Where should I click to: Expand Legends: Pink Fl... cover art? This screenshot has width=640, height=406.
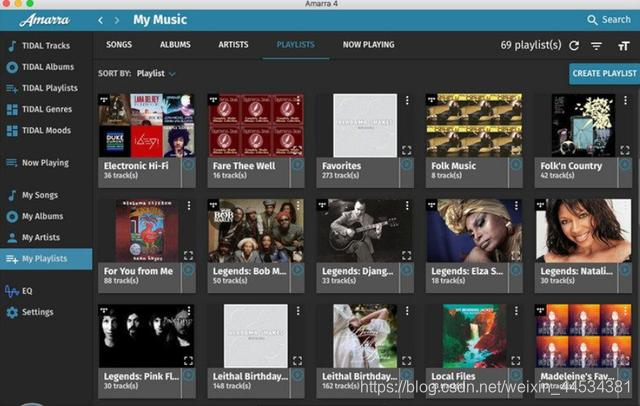(188, 361)
